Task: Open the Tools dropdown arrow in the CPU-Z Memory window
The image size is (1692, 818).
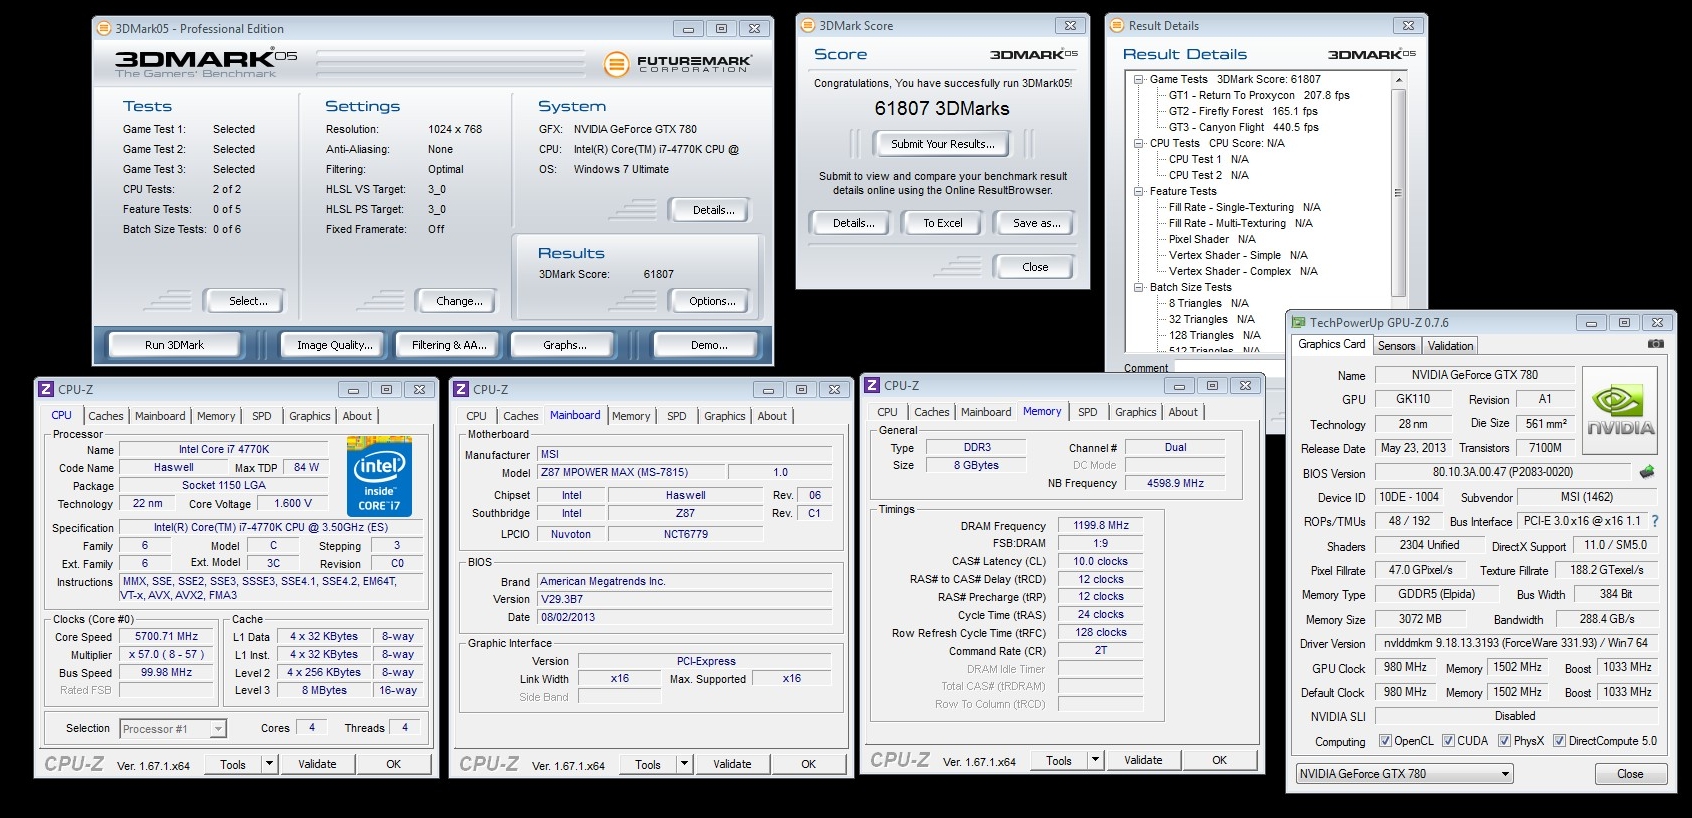Action: [1095, 760]
